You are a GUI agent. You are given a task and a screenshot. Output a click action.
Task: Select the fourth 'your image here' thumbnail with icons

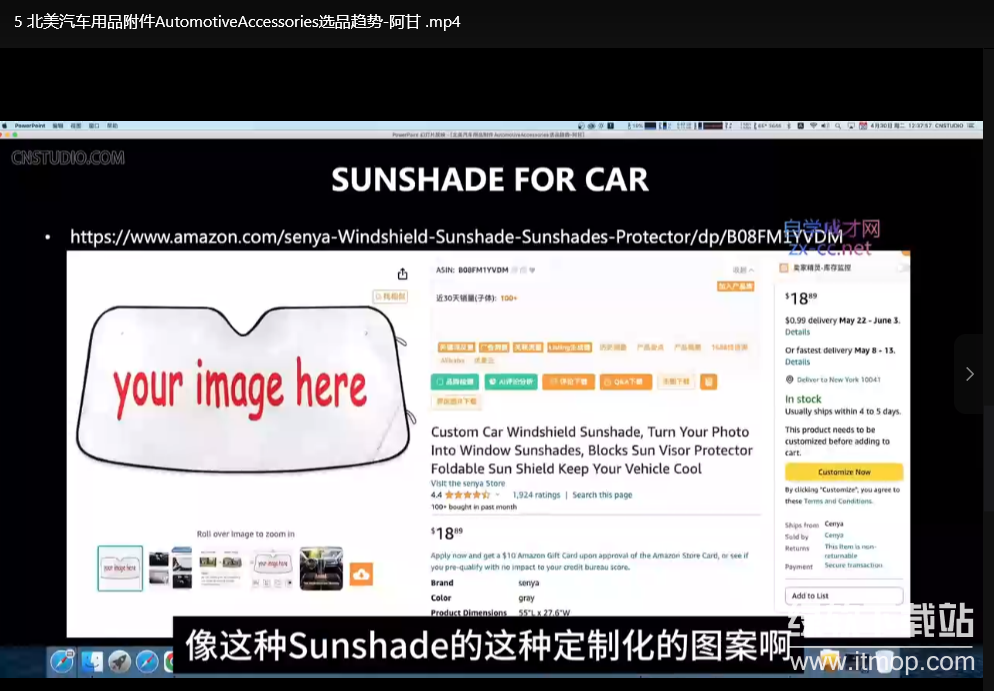(271, 568)
